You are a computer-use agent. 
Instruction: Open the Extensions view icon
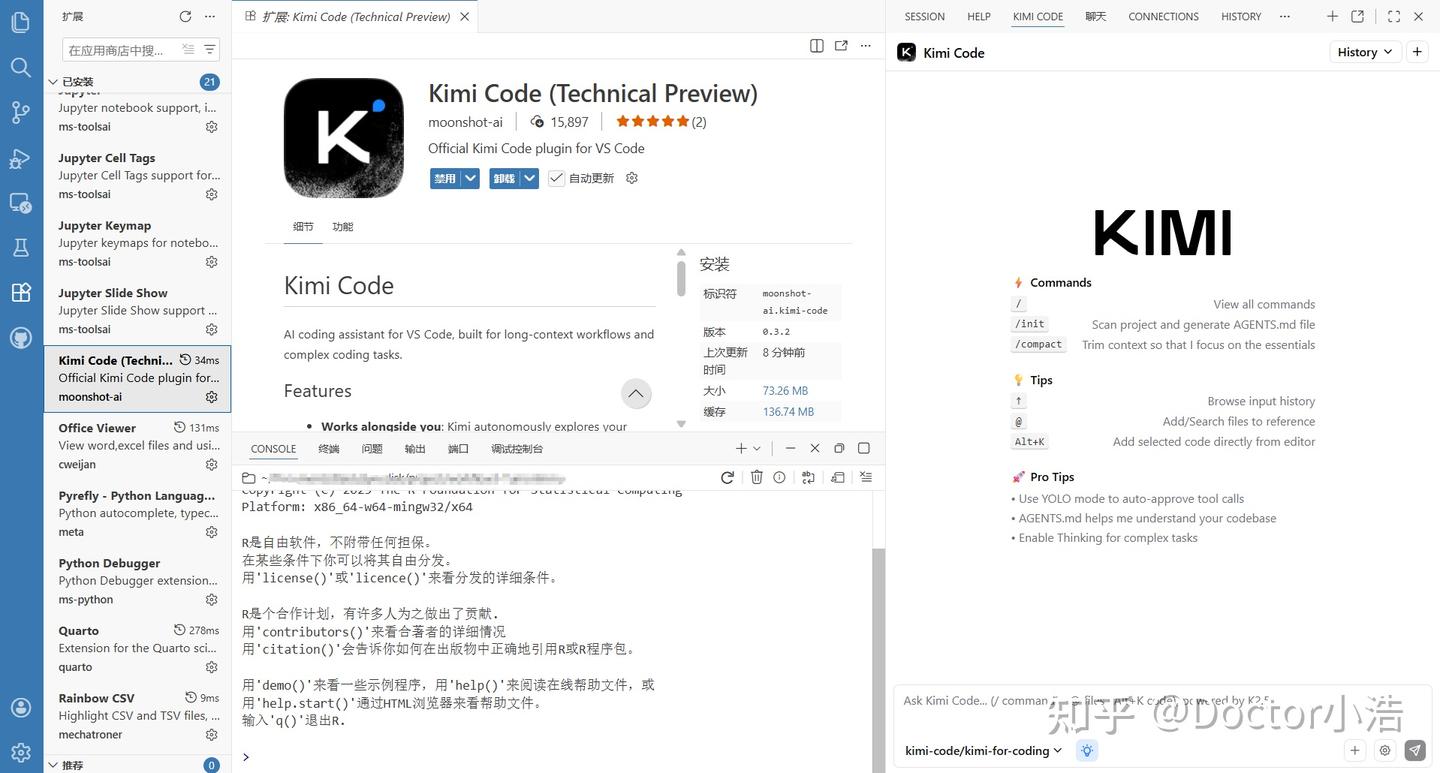(x=20, y=292)
